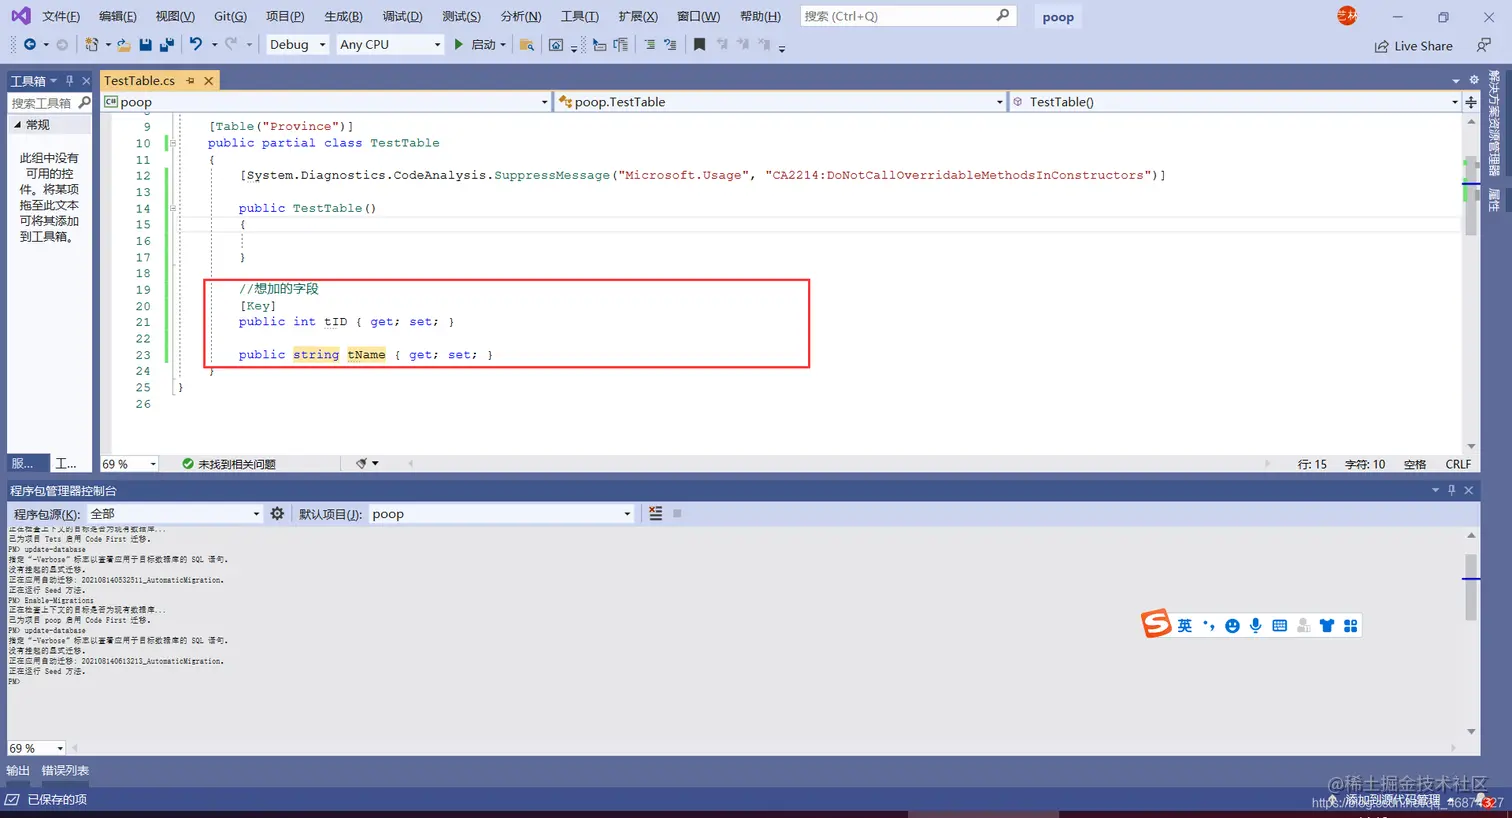Click the Sogou toolbox grid icon
Screen dimensions: 1512x818
(1351, 626)
